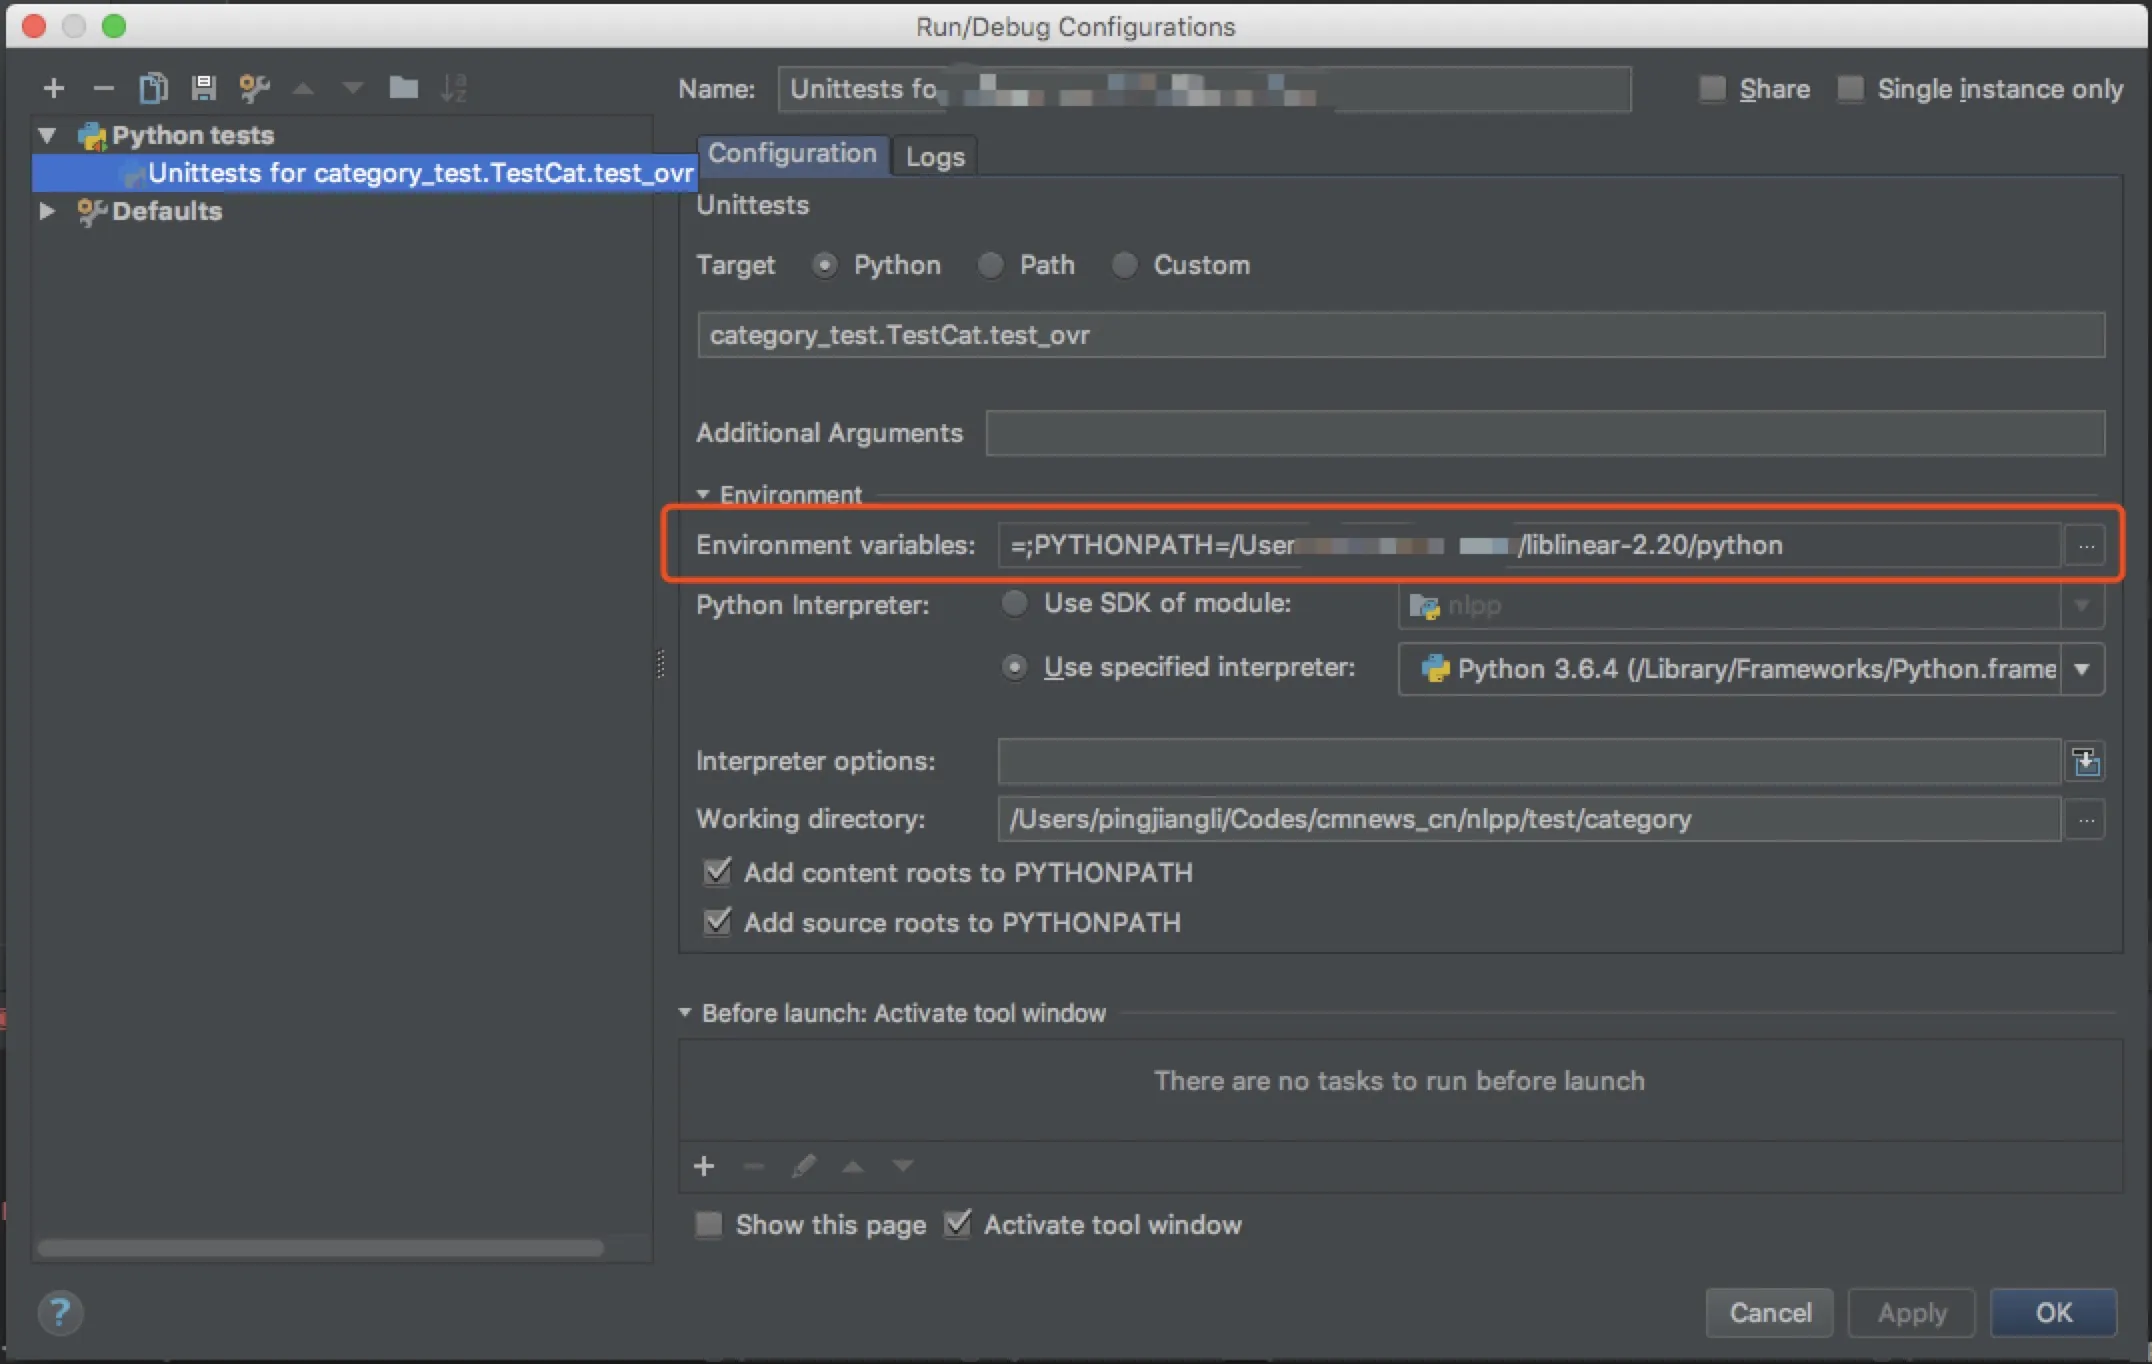The height and width of the screenshot is (1364, 2152).
Task: Click the remove configuration minus icon
Action: tap(103, 89)
